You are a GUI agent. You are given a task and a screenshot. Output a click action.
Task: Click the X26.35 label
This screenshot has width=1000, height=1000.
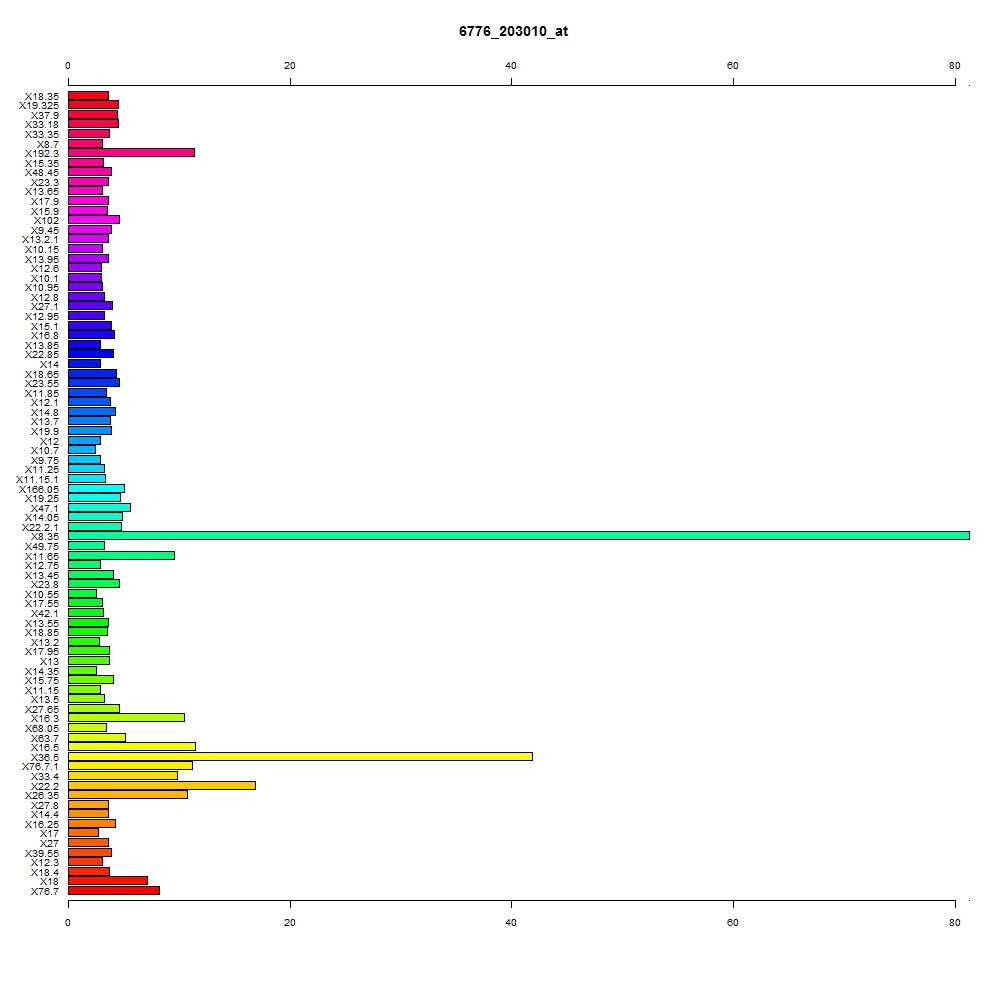[41, 796]
